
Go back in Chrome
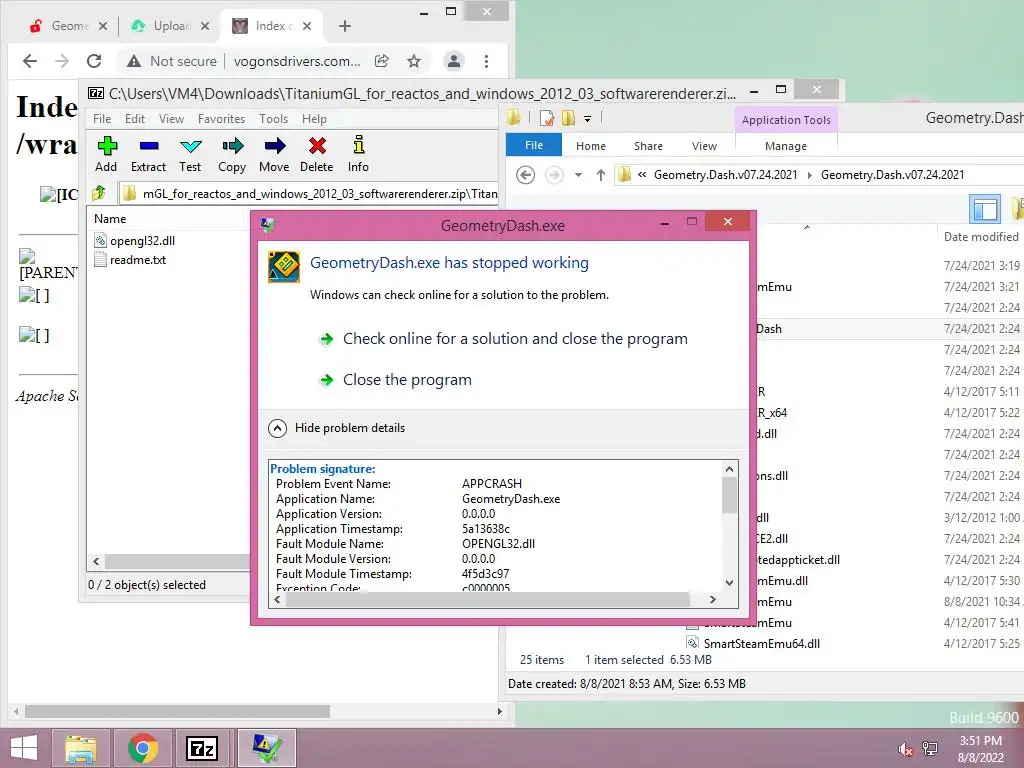tap(30, 61)
